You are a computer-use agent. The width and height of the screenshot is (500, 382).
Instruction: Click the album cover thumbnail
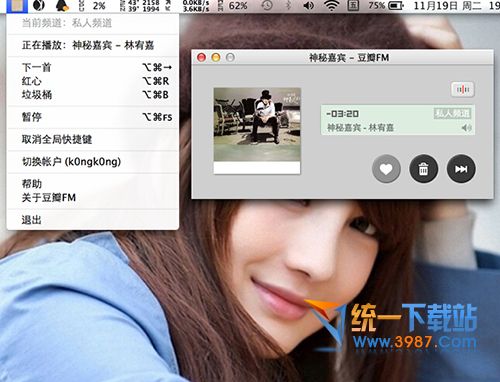[257, 131]
